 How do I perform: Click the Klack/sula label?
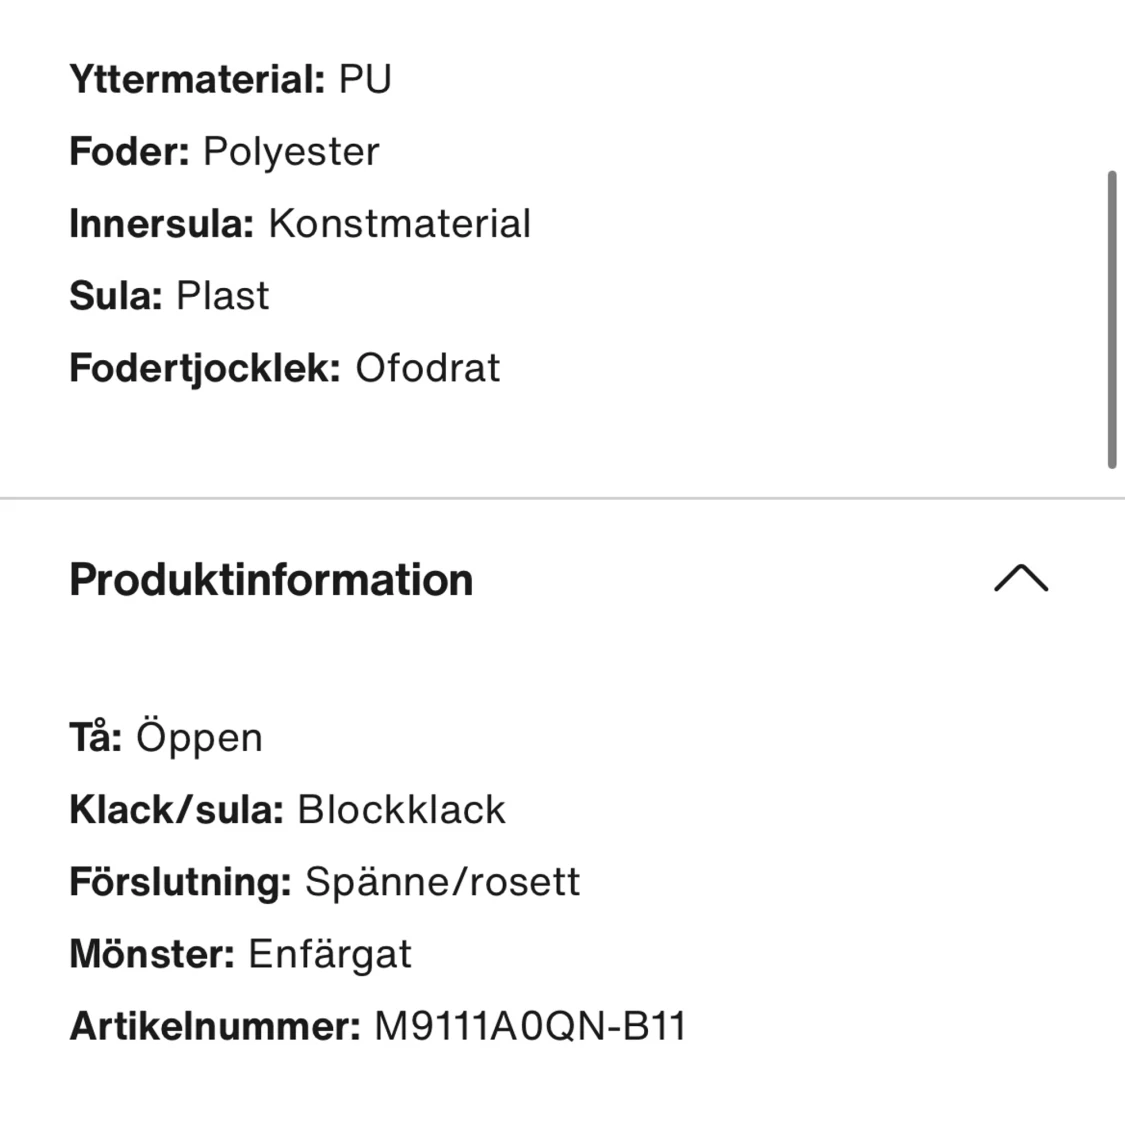(x=177, y=809)
